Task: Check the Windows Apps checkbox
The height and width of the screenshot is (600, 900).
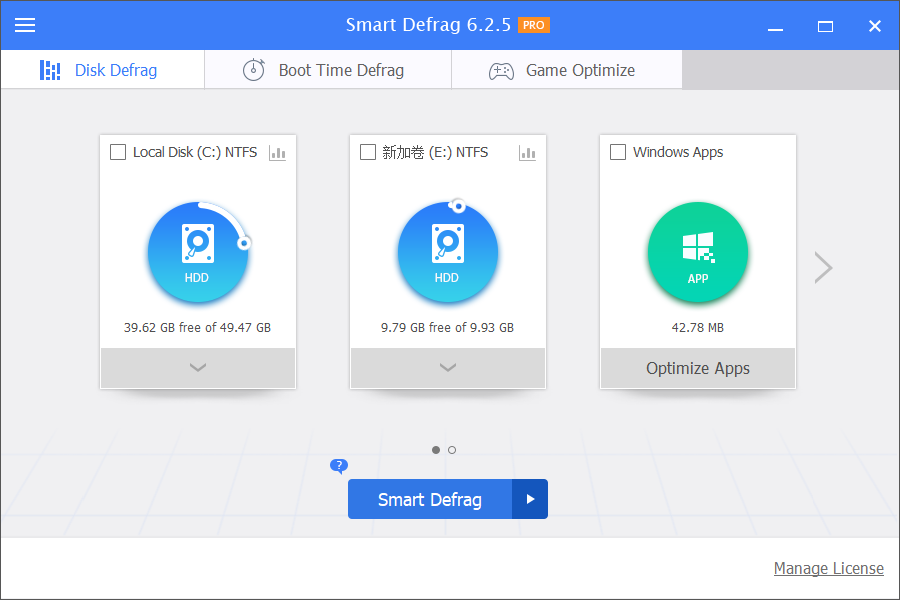Action: point(618,152)
